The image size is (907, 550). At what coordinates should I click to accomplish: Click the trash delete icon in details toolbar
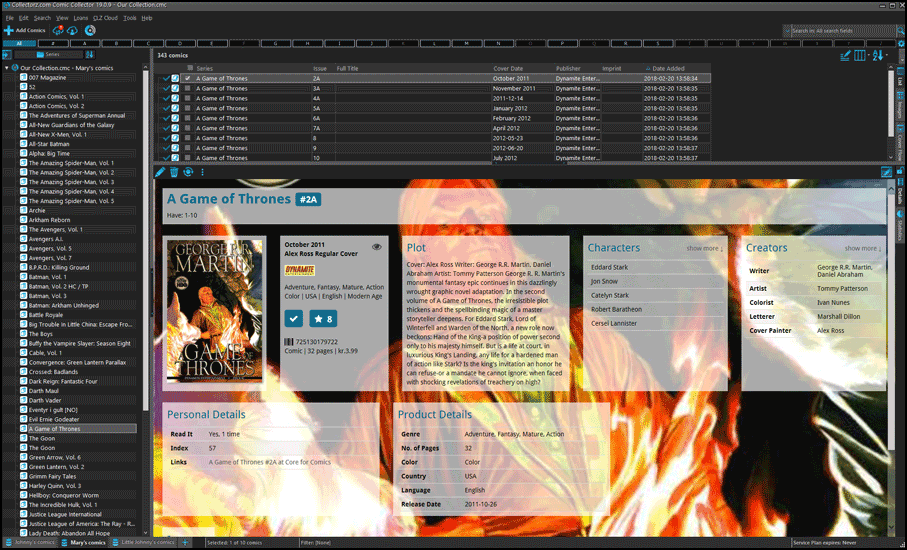click(174, 172)
